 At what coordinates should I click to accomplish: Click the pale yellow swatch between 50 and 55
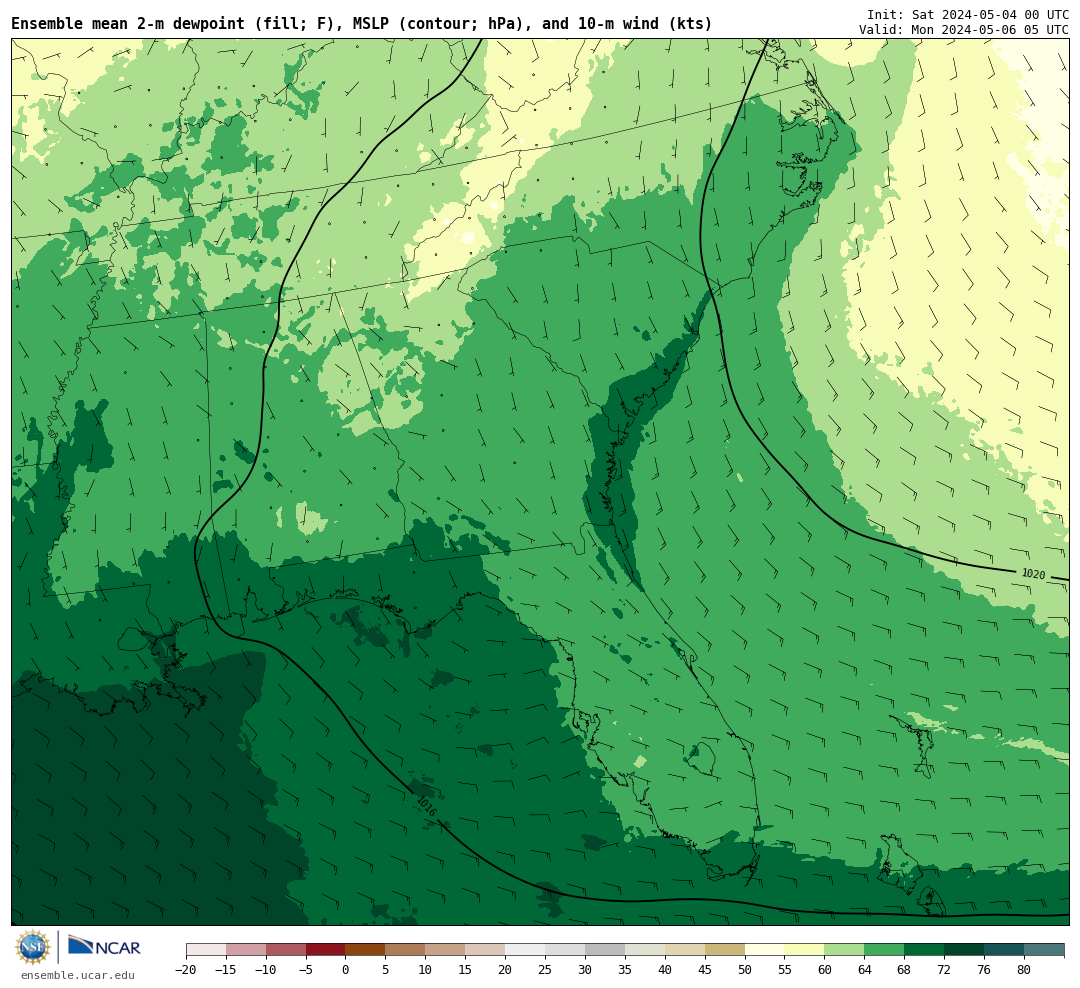pos(765,950)
